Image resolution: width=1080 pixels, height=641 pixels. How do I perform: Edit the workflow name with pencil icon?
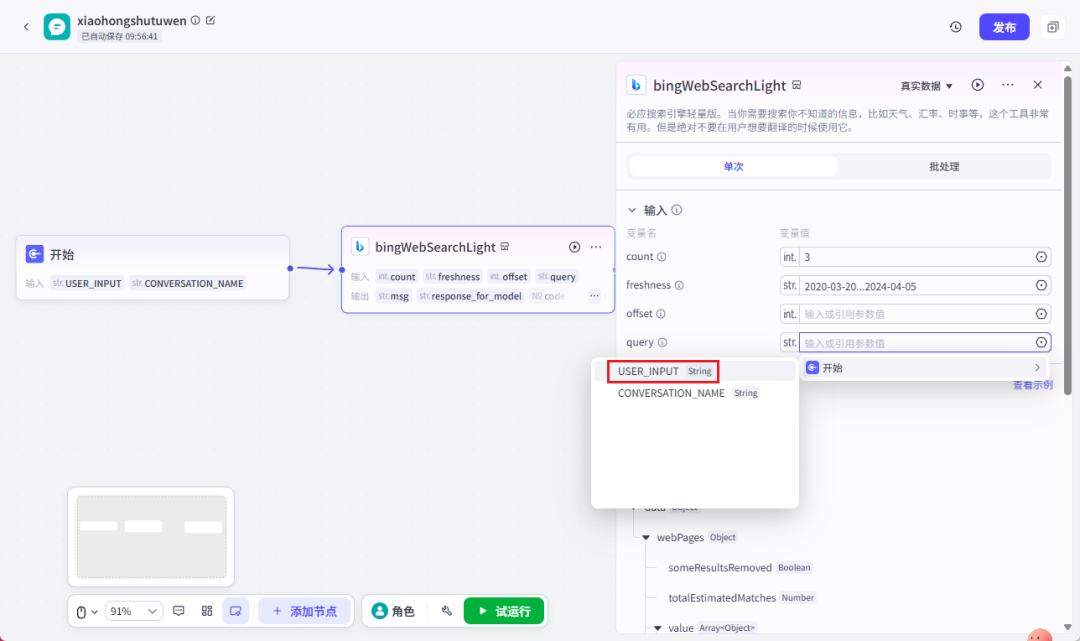coord(211,21)
